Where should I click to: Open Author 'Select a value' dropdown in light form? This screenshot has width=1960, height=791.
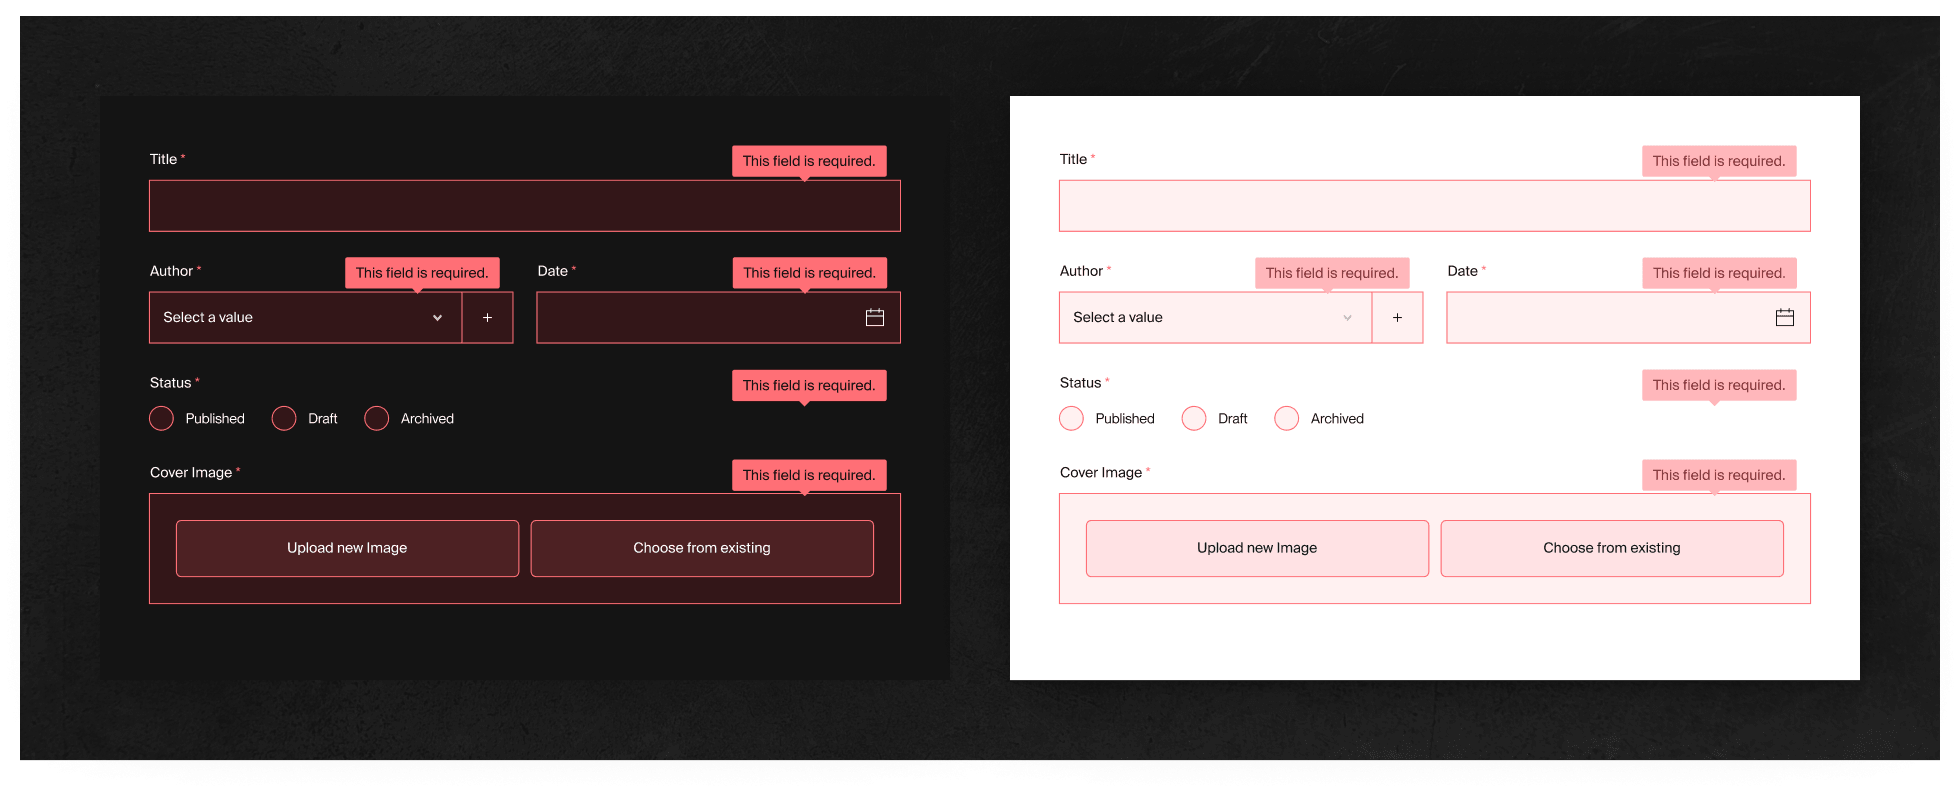pos(1216,317)
